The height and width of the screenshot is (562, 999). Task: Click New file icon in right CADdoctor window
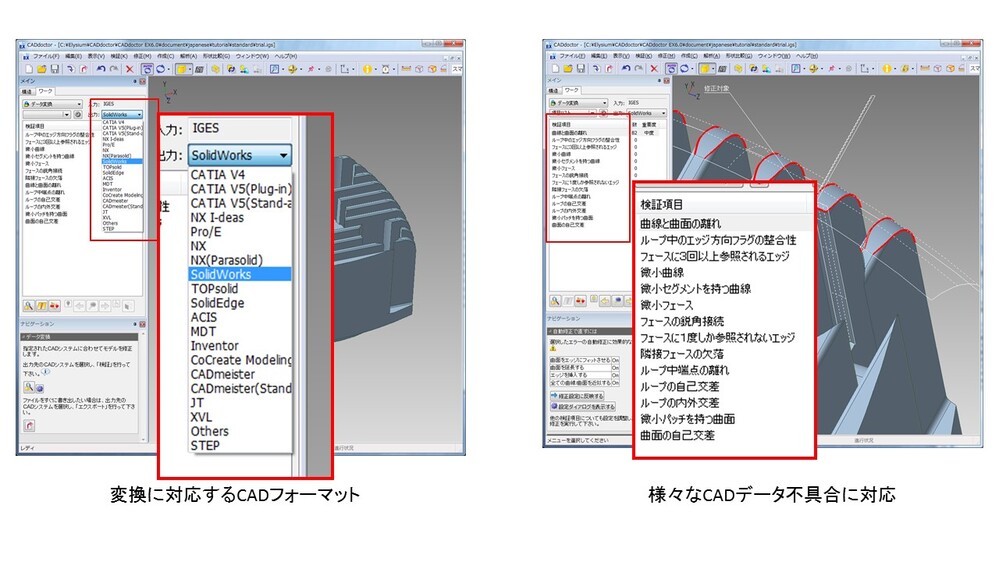coord(555,68)
